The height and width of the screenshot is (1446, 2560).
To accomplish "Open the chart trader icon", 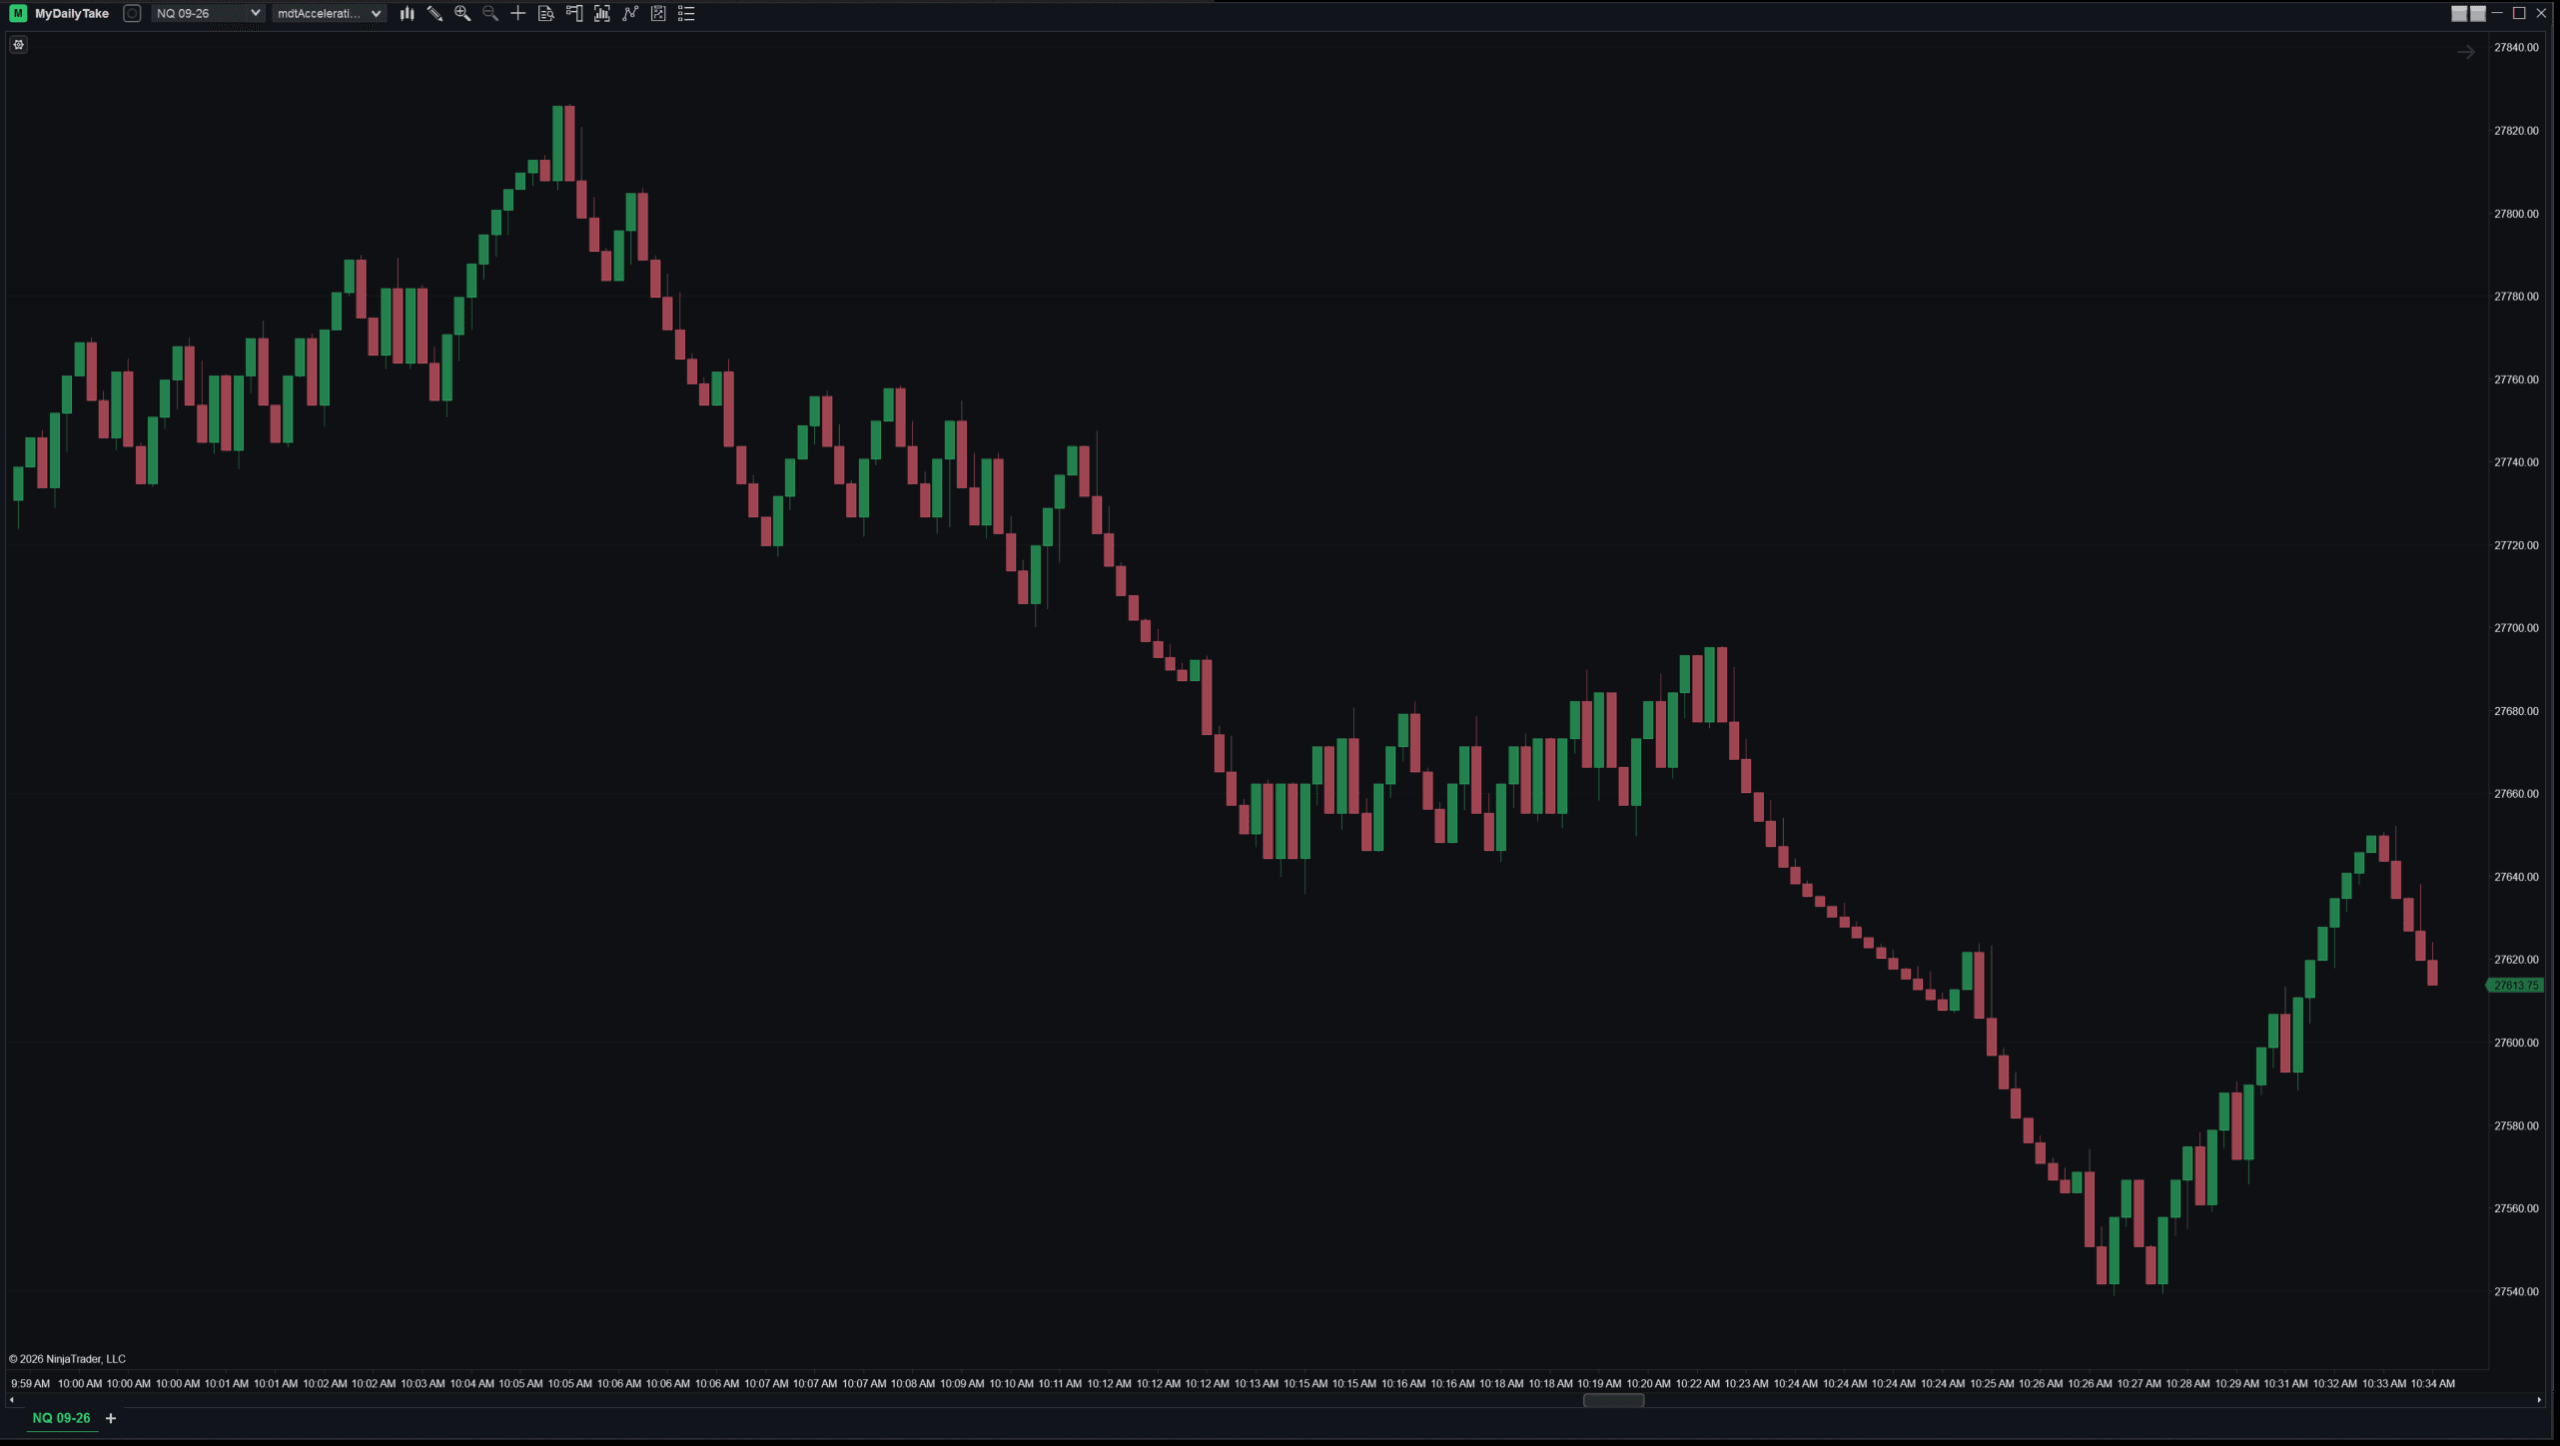I will [x=574, y=13].
